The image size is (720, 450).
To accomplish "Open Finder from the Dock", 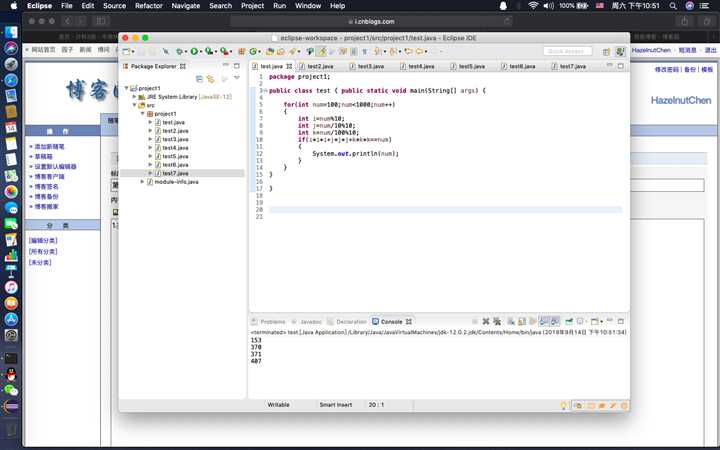I will click(11, 32).
